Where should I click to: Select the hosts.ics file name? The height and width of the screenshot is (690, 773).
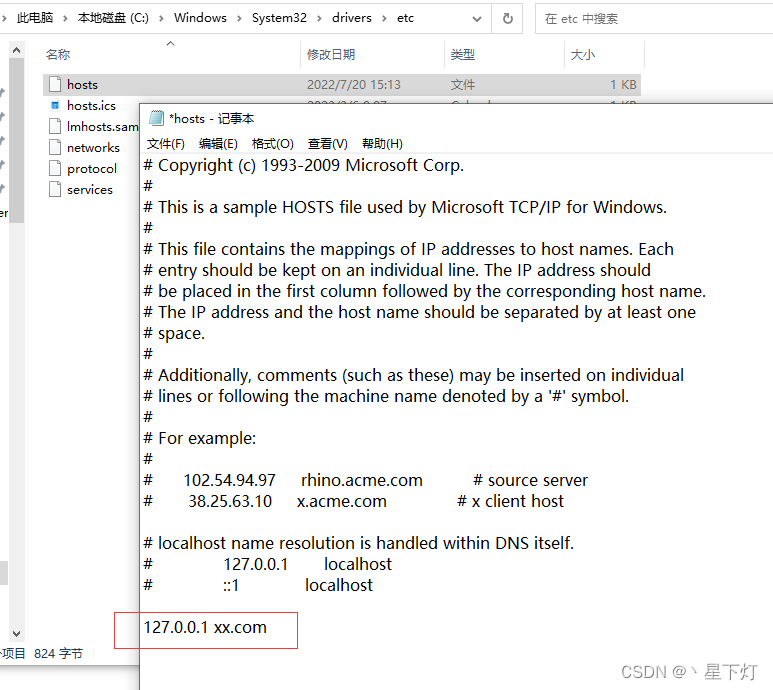[x=91, y=105]
